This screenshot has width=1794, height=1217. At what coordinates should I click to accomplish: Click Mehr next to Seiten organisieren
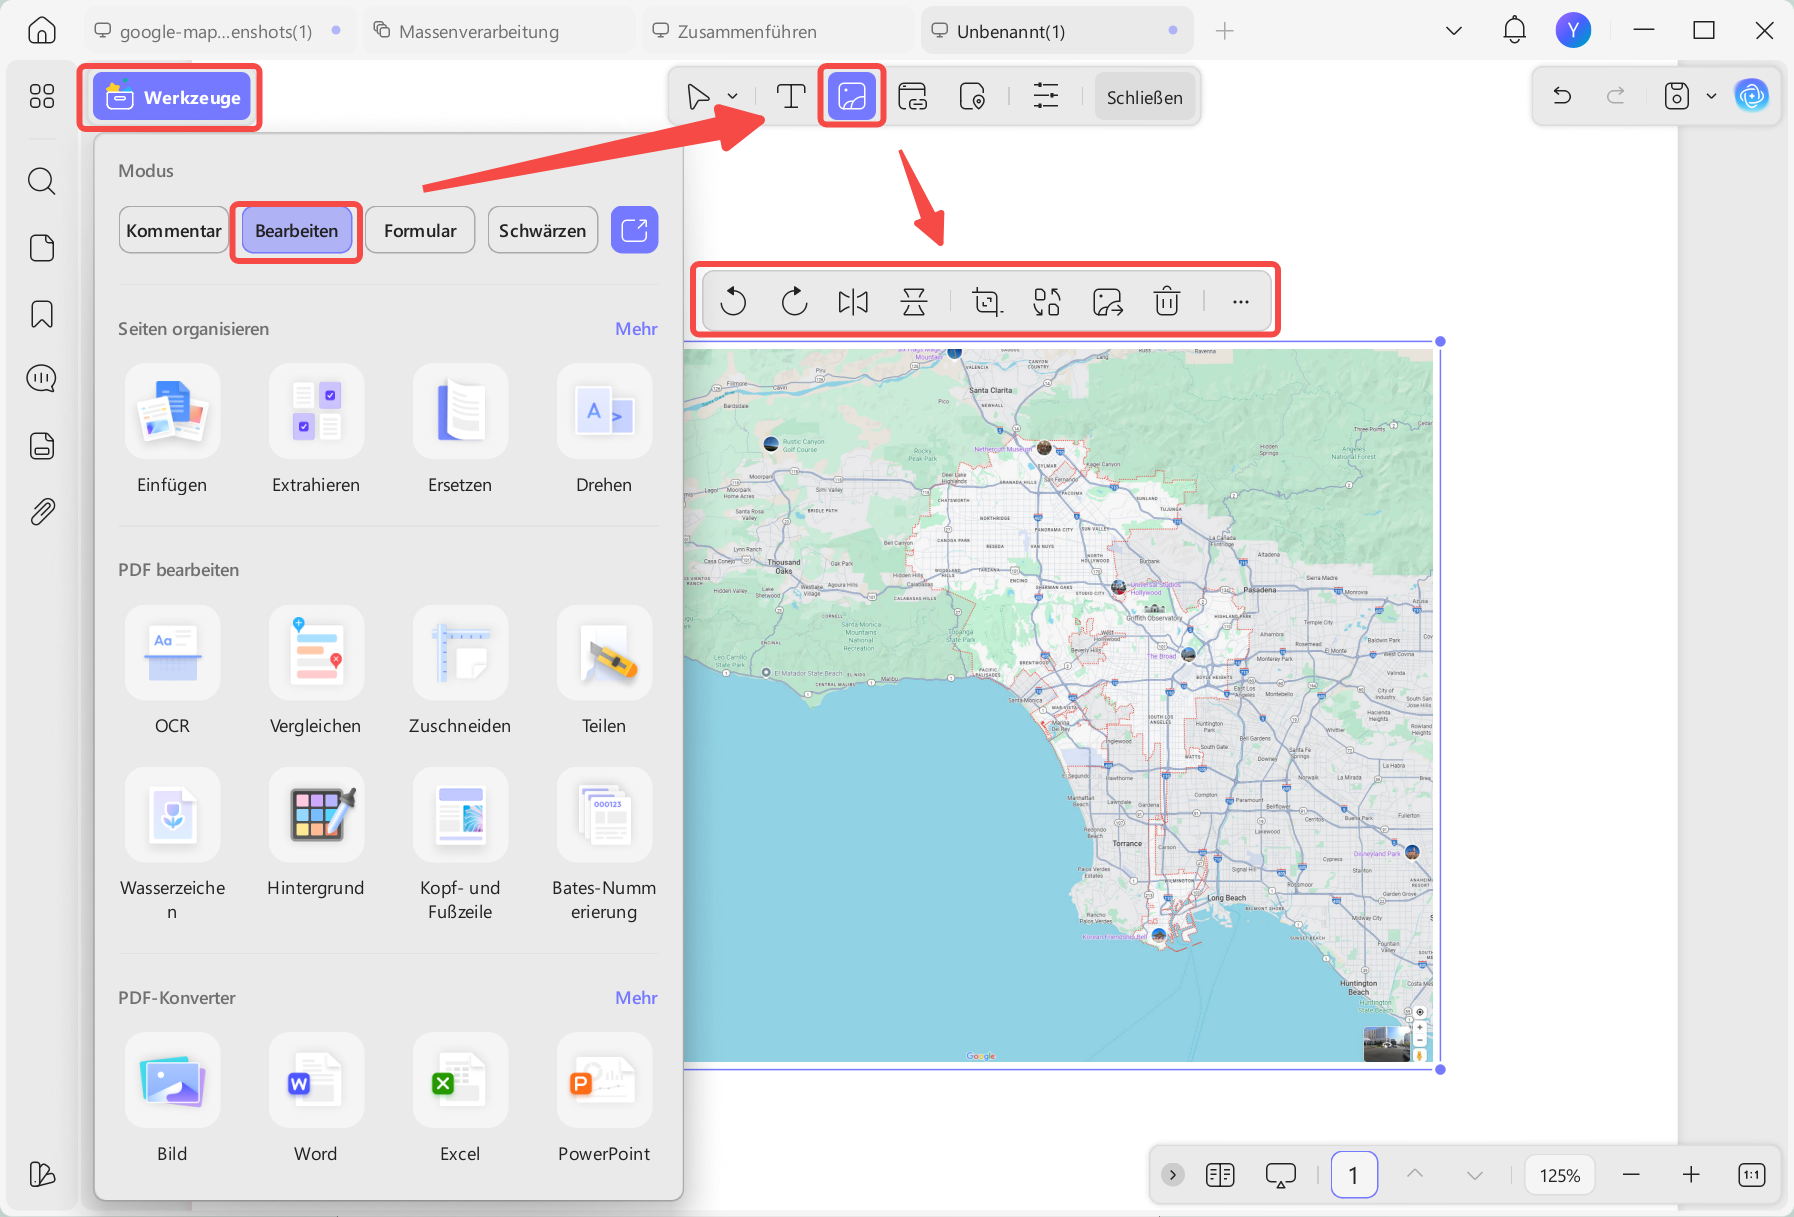(x=636, y=329)
